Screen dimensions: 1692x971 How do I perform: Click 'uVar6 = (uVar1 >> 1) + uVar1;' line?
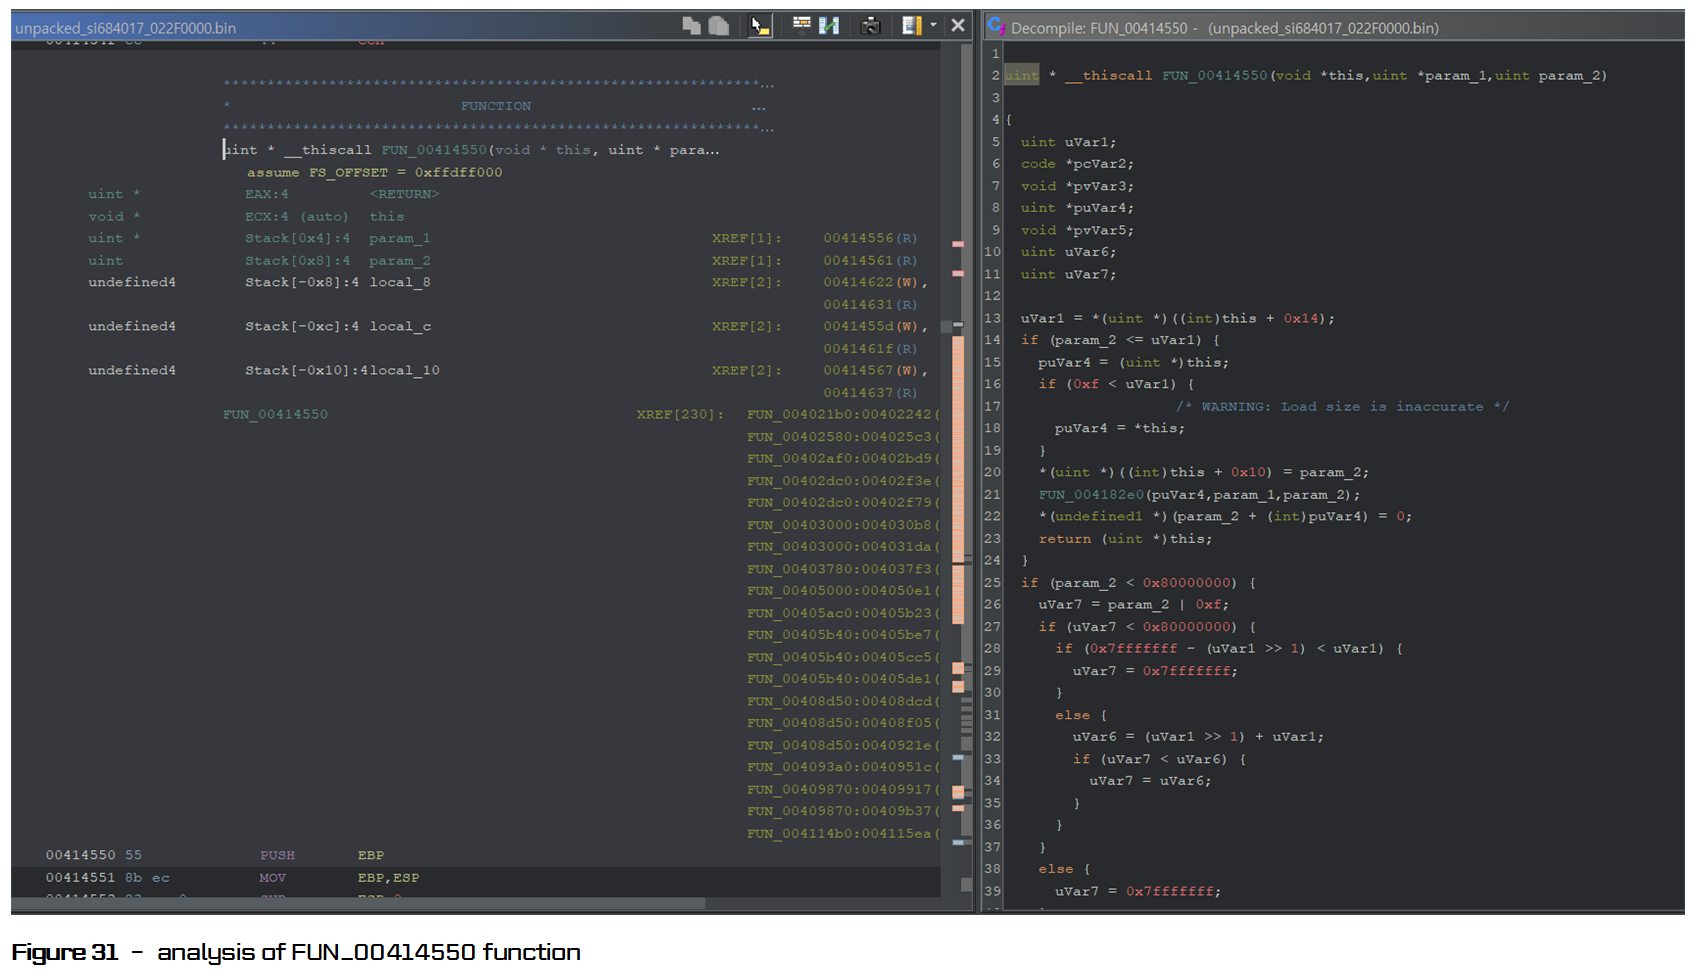pyautogui.click(x=1198, y=736)
